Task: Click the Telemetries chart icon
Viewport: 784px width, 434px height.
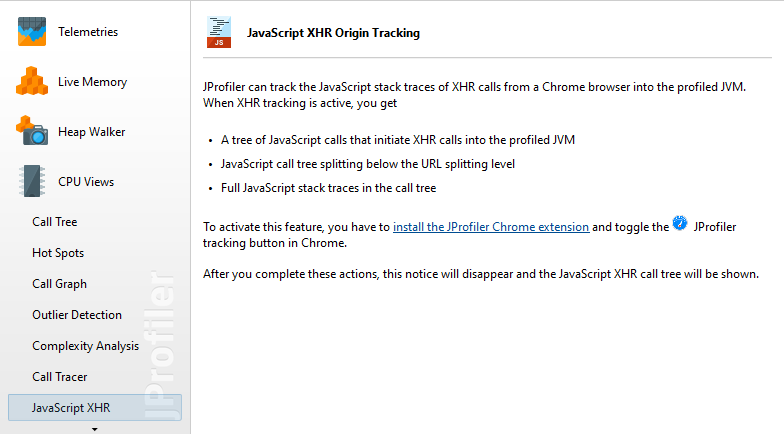Action: click(x=32, y=32)
